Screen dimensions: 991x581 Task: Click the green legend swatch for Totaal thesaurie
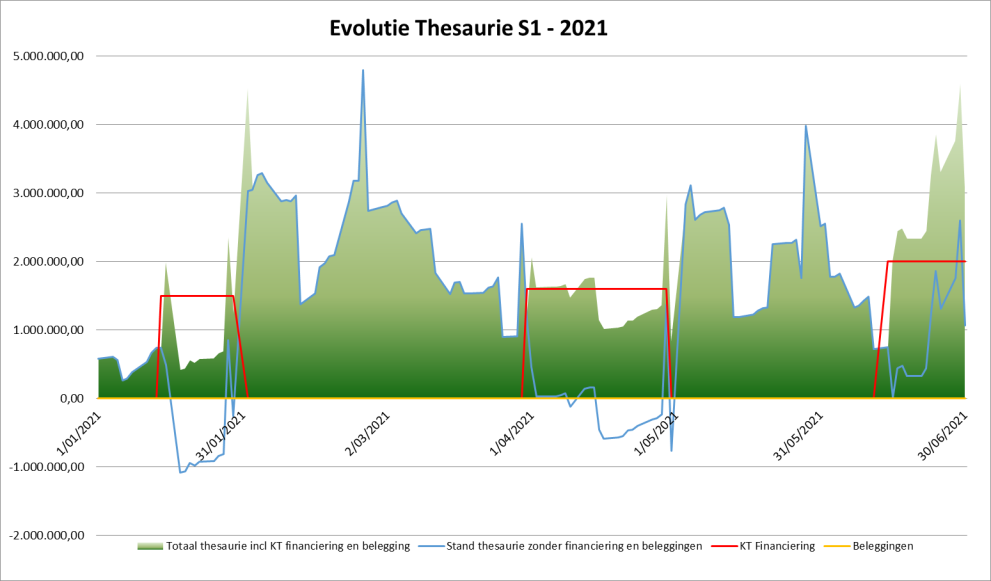[148, 546]
